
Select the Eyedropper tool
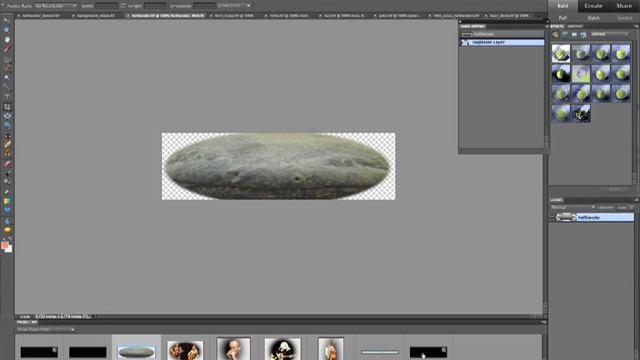pos(7,49)
